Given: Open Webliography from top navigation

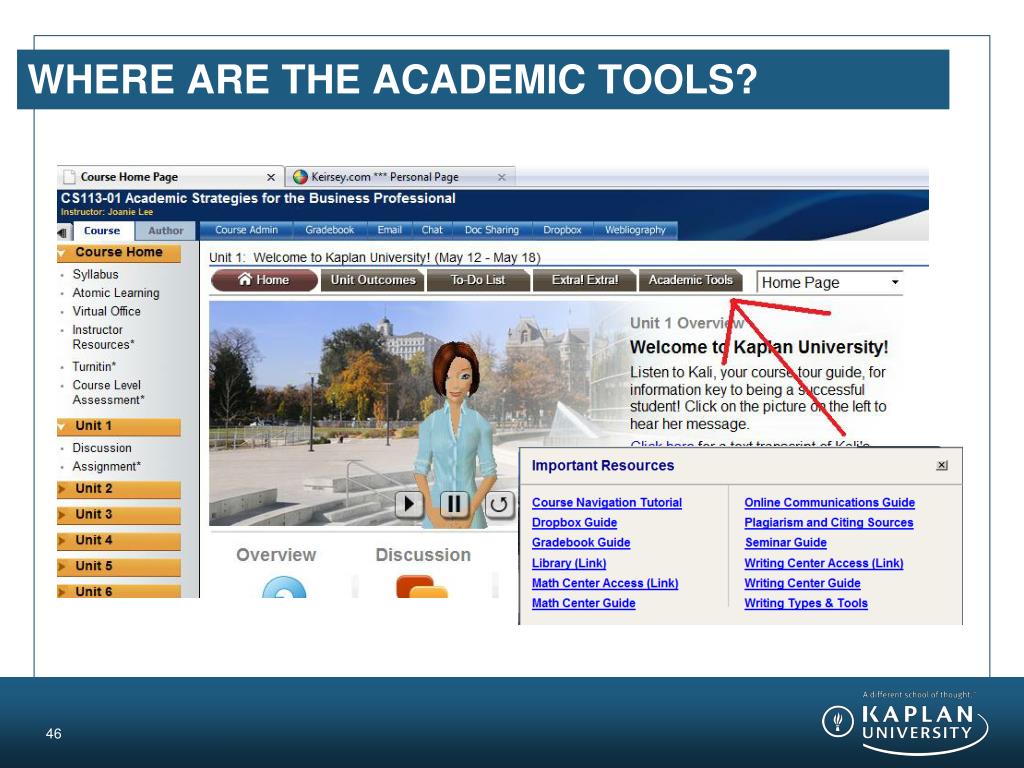Looking at the screenshot, I should coord(635,230).
